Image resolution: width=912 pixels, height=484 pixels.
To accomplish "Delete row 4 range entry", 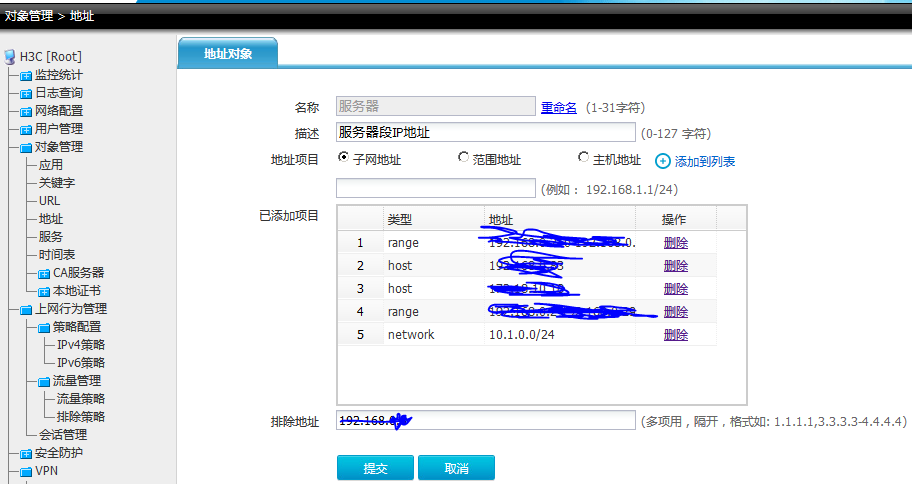I will pos(676,312).
